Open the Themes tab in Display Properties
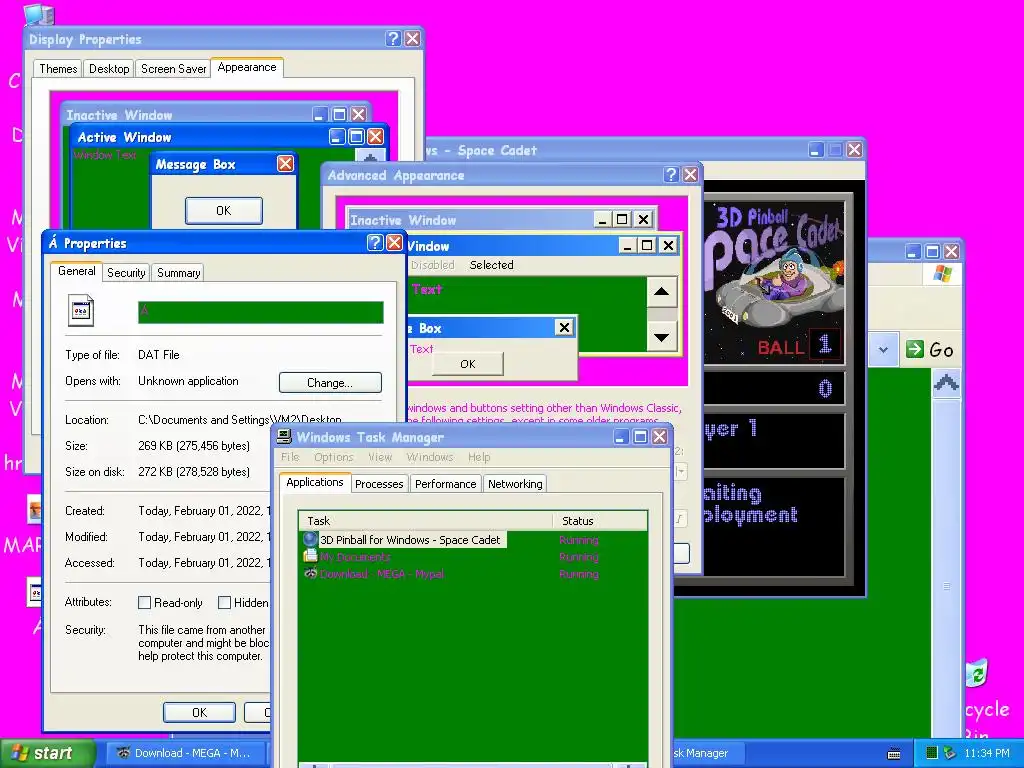Screen dimensions: 1024x768 [x=58, y=69]
